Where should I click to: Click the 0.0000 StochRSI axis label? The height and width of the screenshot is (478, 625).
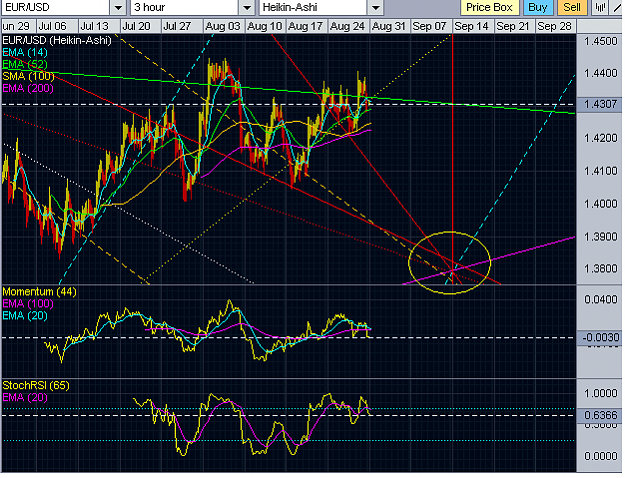pos(600,456)
